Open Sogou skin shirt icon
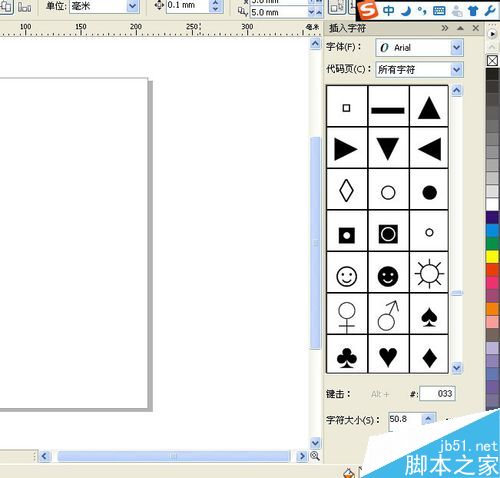Image resolution: width=500 pixels, height=478 pixels. point(473,11)
